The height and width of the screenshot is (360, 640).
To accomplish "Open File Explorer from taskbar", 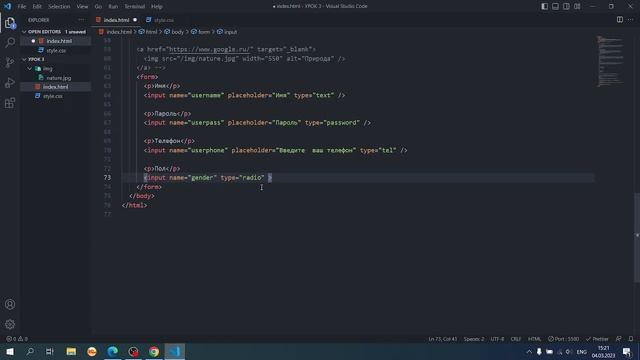I will click(71, 351).
